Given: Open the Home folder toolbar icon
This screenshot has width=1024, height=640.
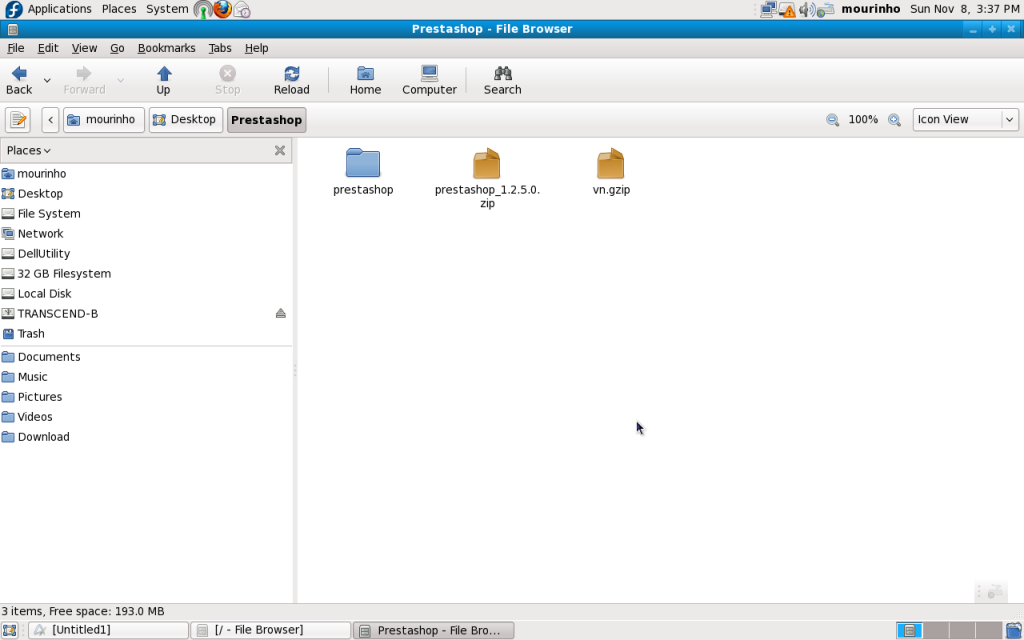Looking at the screenshot, I should tap(365, 80).
